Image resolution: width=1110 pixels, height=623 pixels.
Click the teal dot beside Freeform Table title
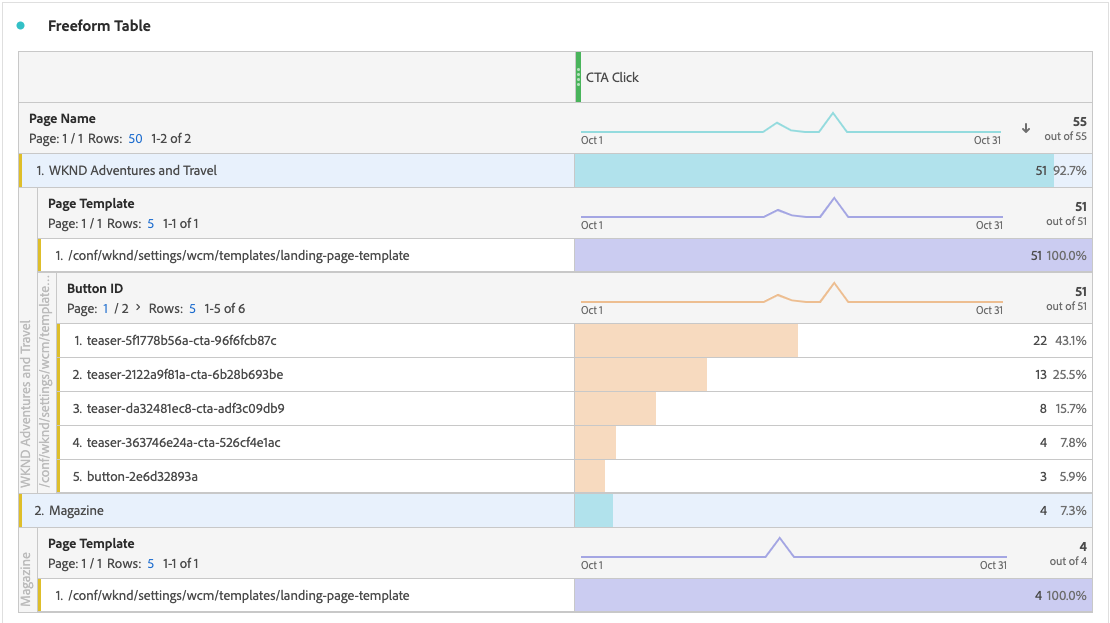[20, 26]
